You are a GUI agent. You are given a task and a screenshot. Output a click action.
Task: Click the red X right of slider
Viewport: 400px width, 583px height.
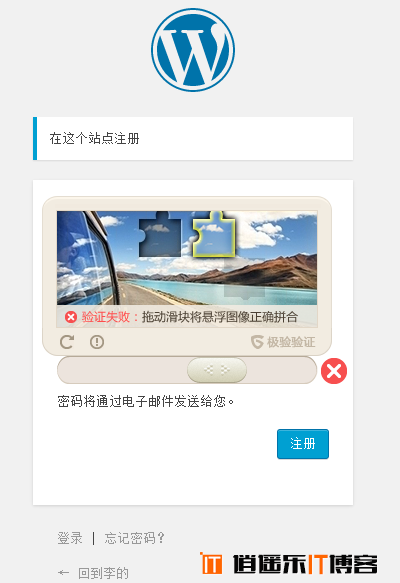point(334,371)
